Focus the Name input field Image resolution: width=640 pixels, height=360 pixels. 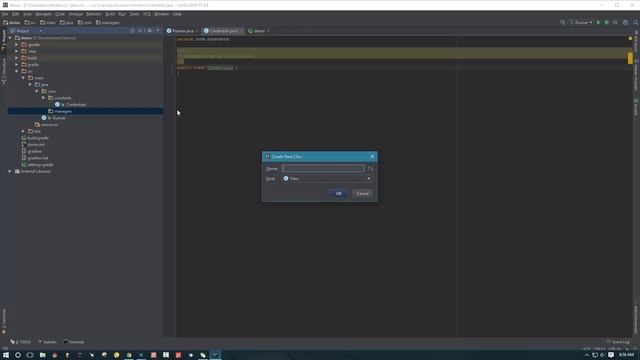click(323, 168)
